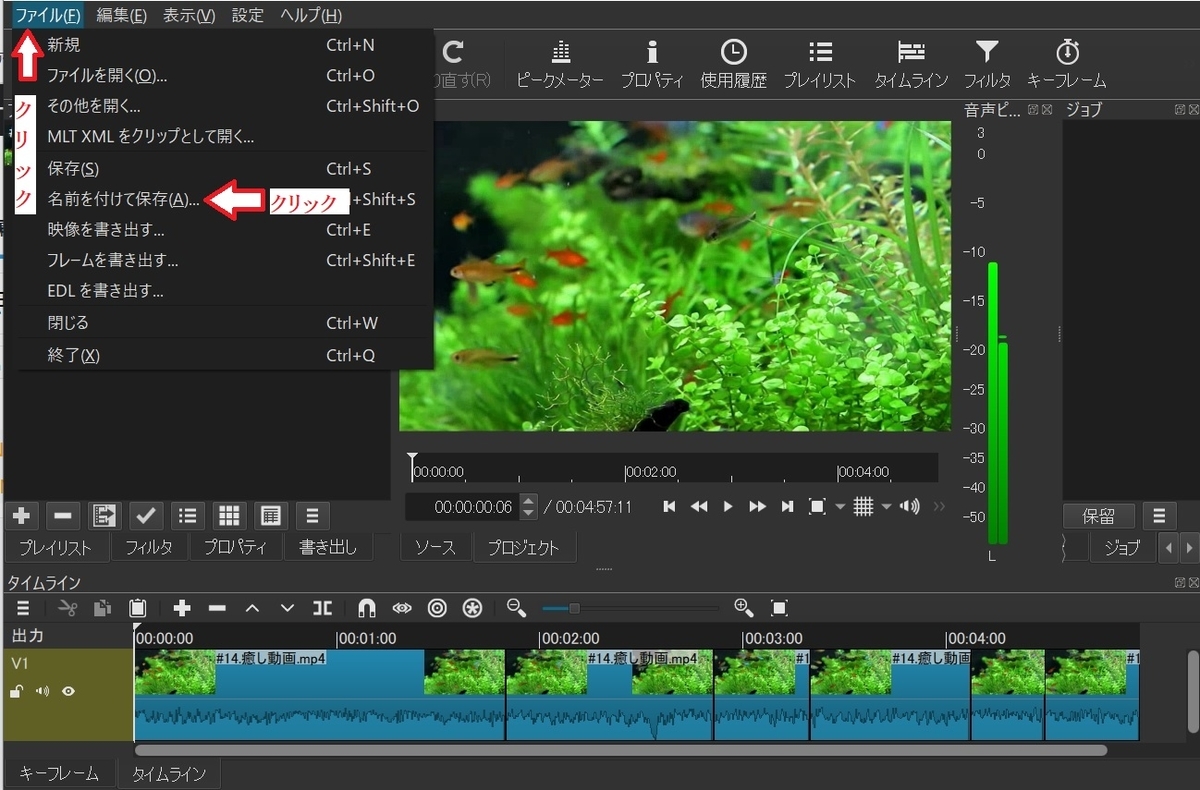Click the timeline paste clipboard icon
This screenshot has width=1200, height=790.
click(x=138, y=608)
